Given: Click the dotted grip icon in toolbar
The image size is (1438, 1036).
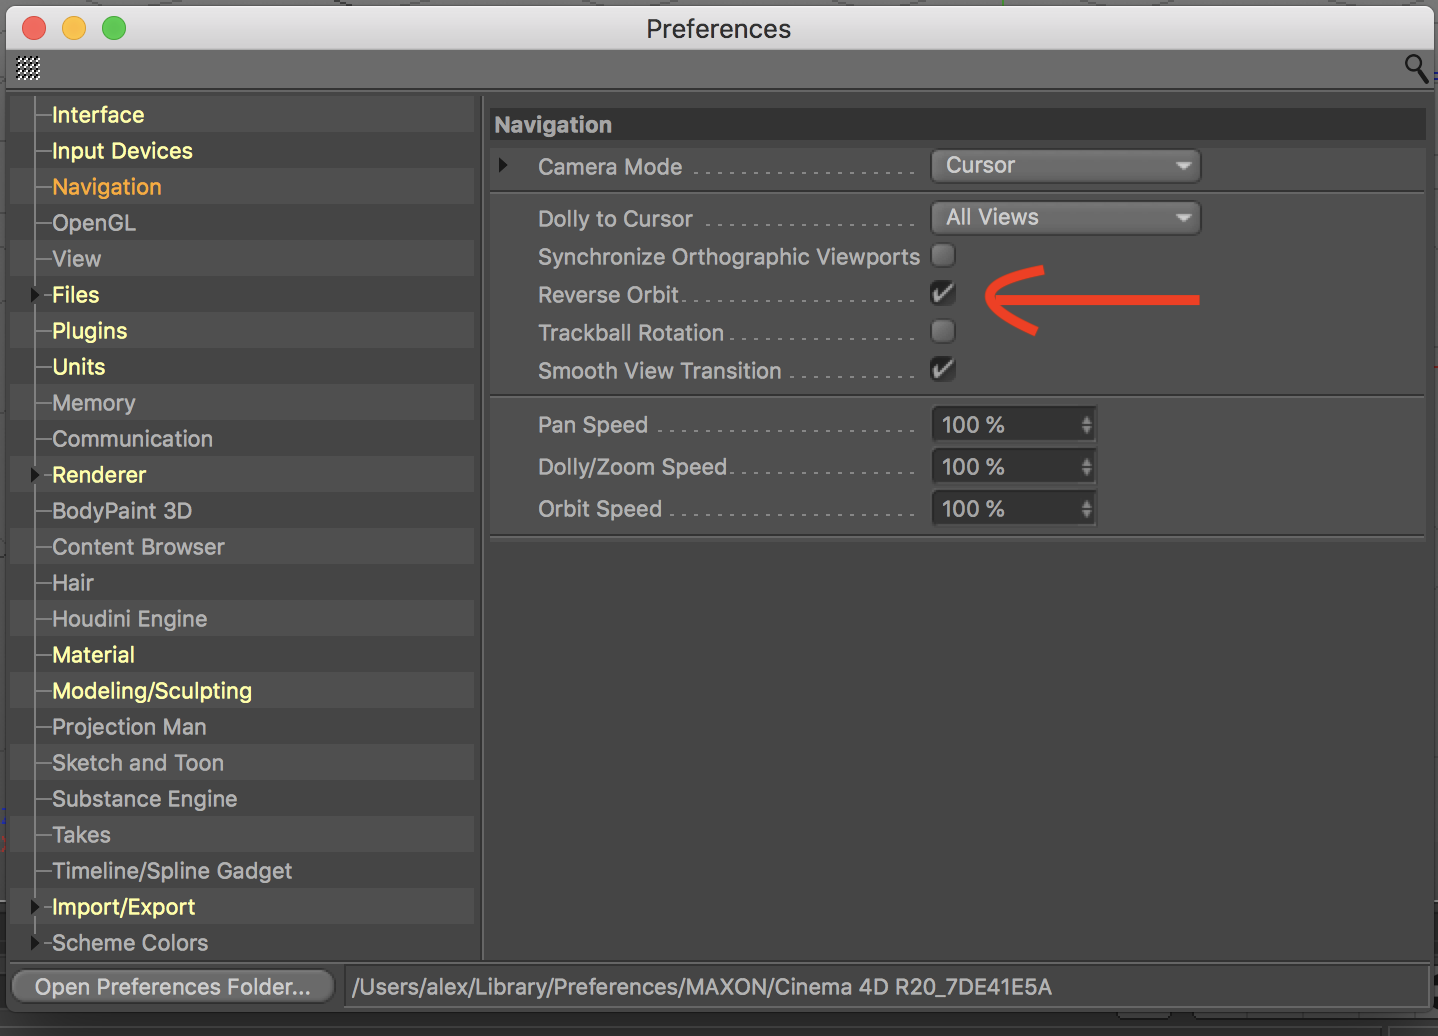Looking at the screenshot, I should [x=28, y=68].
